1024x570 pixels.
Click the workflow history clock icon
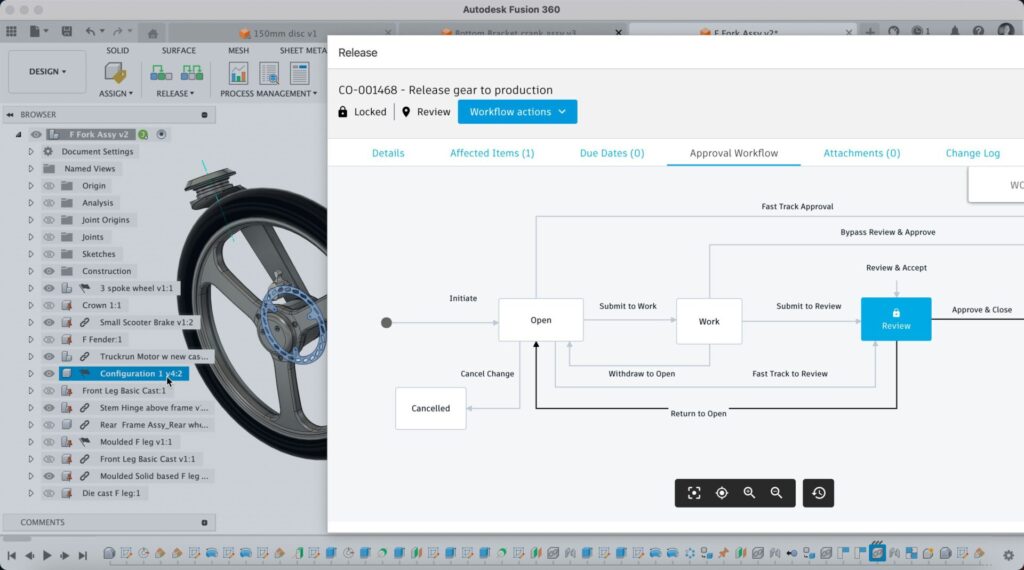[x=818, y=493]
